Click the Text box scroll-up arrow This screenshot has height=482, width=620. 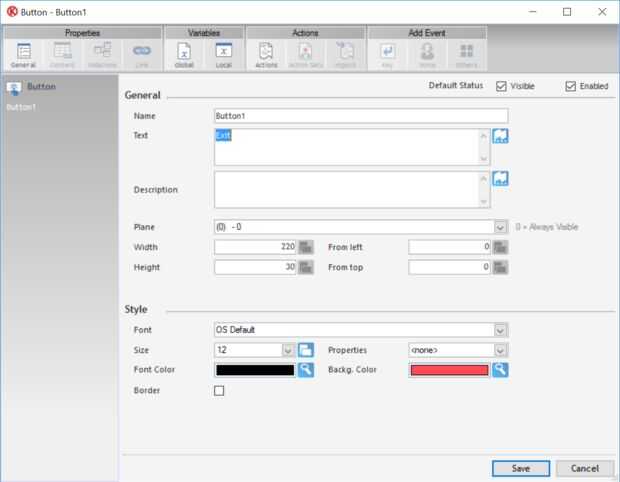click(x=483, y=136)
